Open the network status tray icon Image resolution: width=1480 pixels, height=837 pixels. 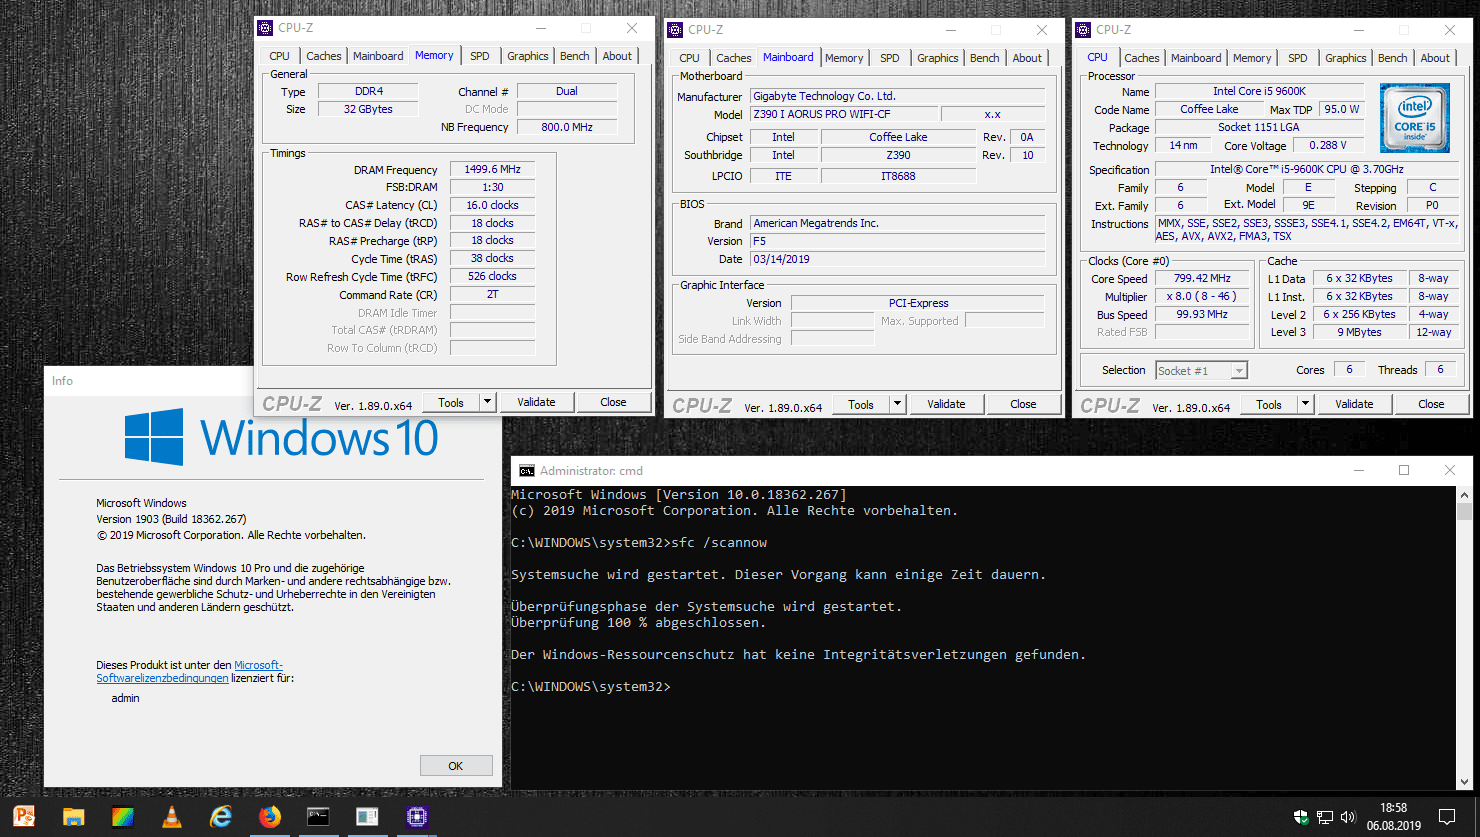(1325, 817)
